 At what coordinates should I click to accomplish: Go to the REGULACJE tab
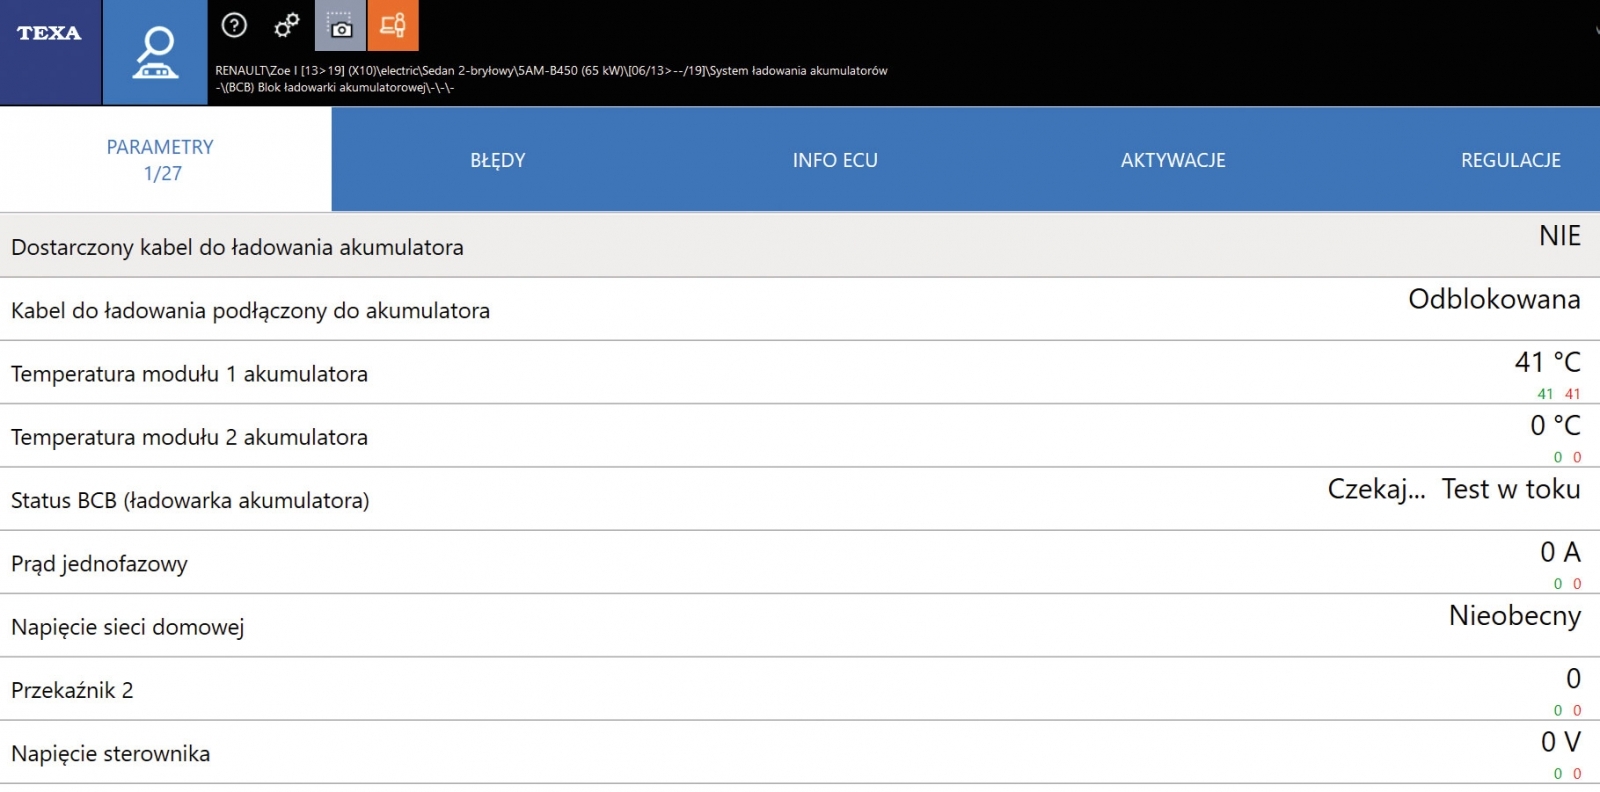pyautogui.click(x=1510, y=160)
